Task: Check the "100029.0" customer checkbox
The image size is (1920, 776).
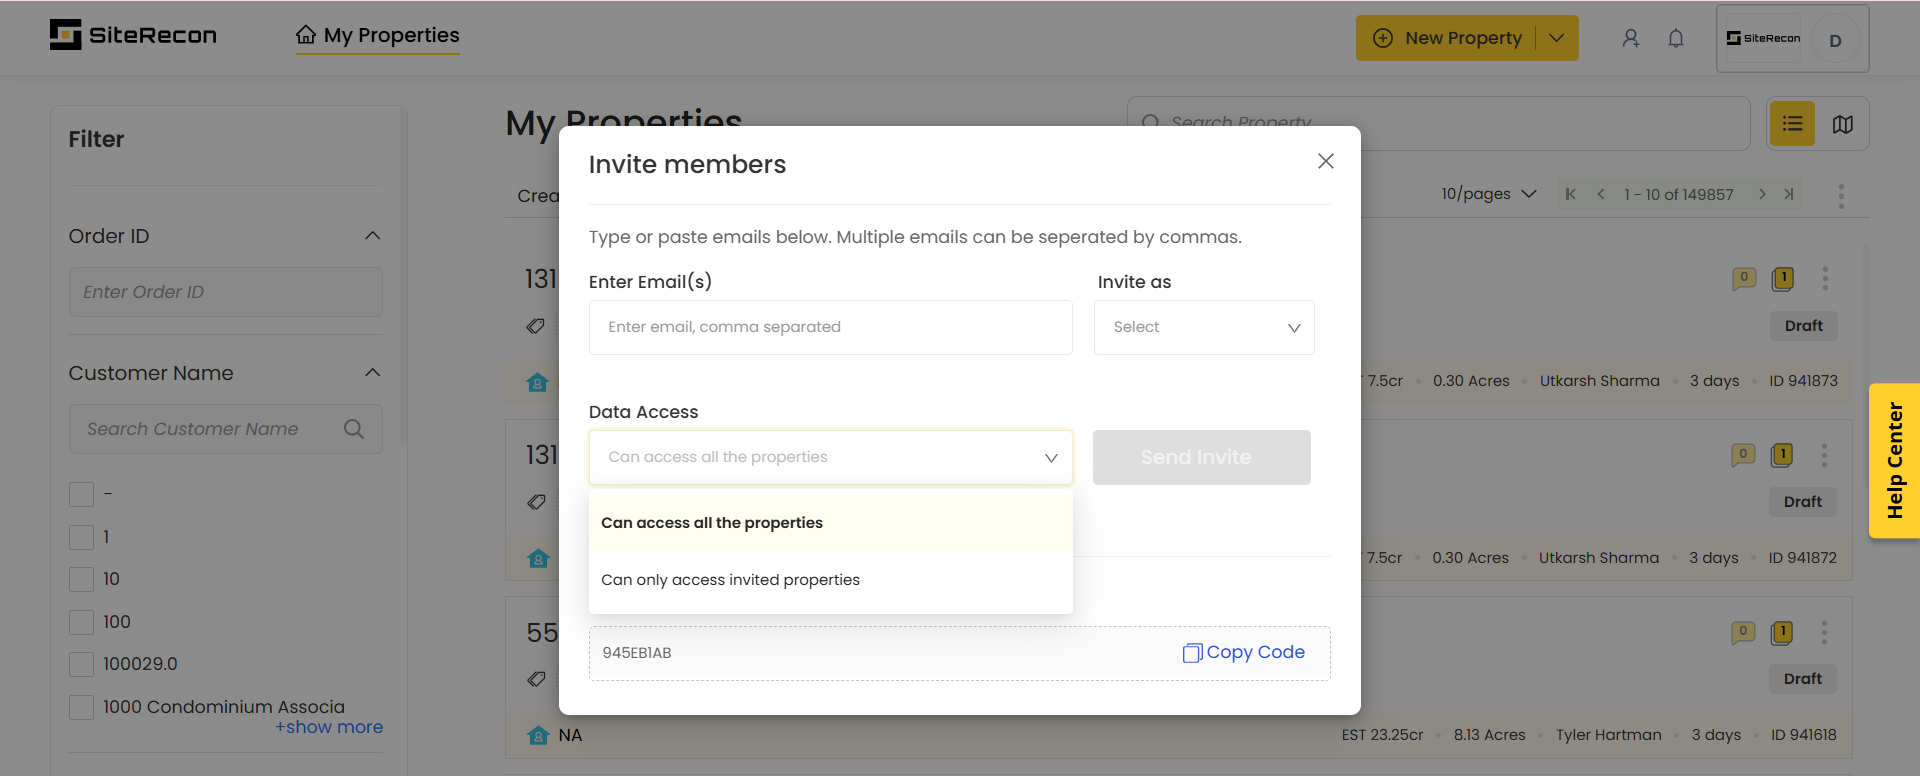Action: click(x=82, y=665)
